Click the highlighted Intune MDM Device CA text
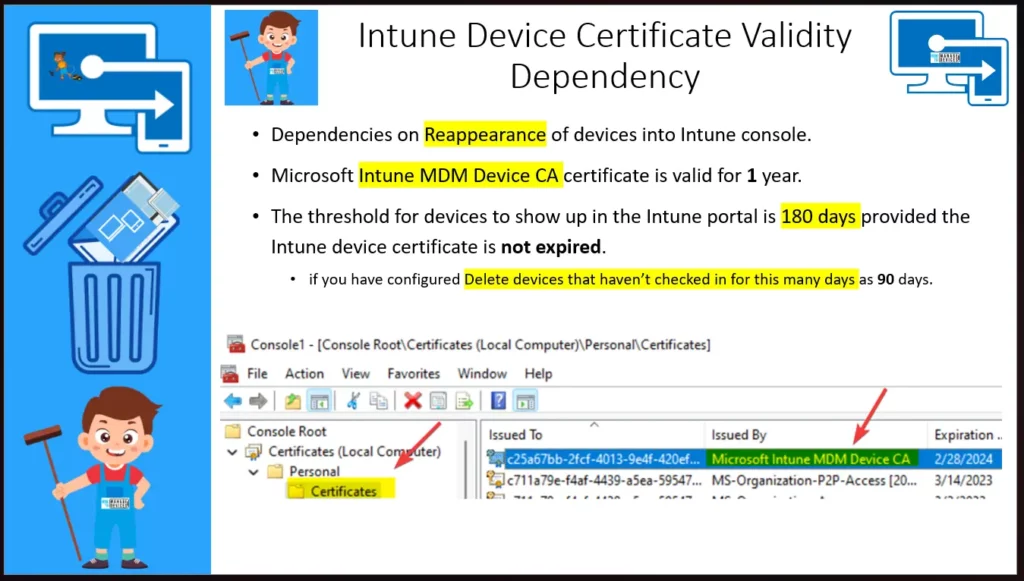The height and width of the screenshot is (581, 1024). tap(460, 176)
